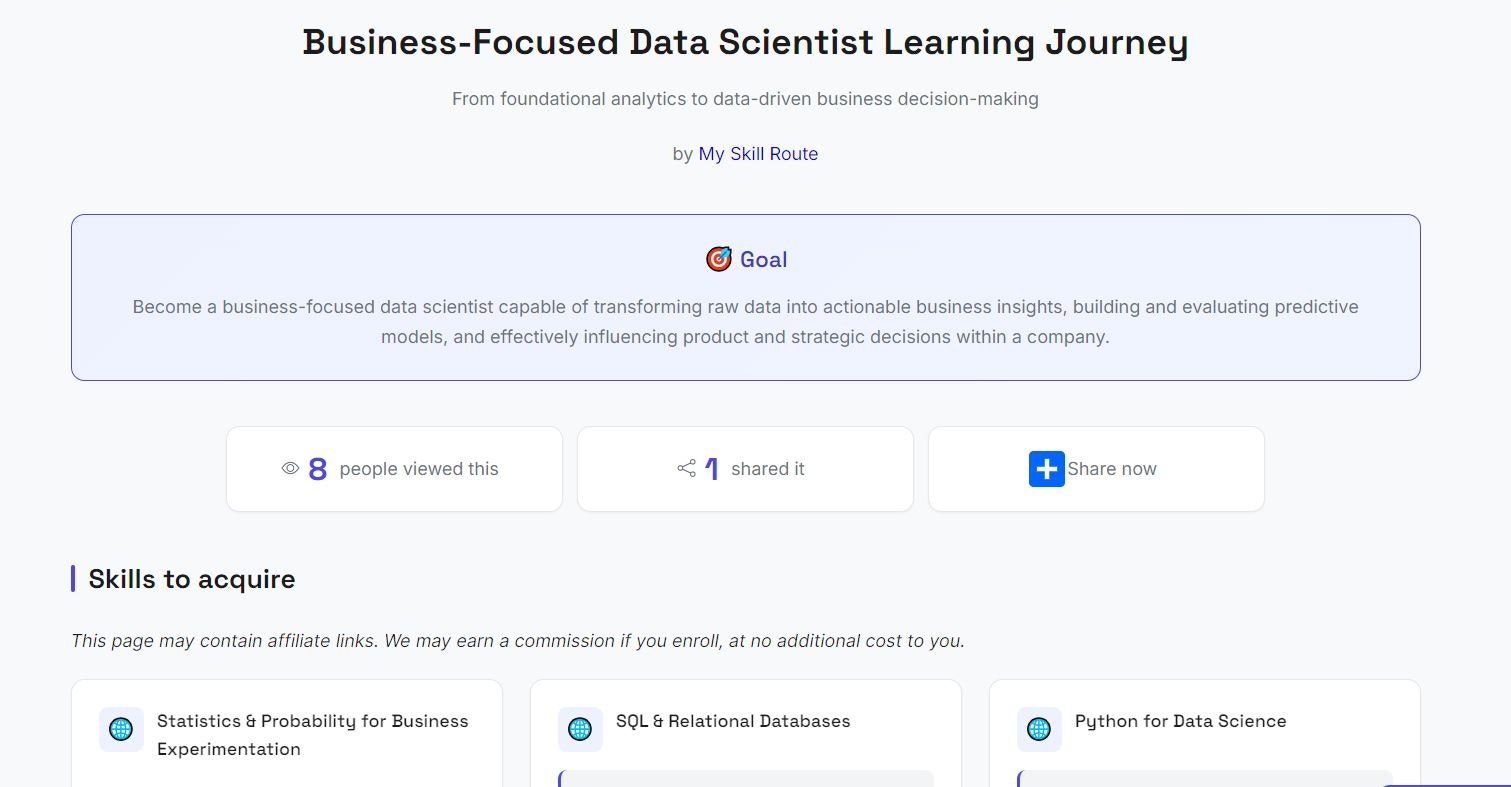Click the affiliate links disclaimer text
The image size is (1511, 787).
coord(517,641)
